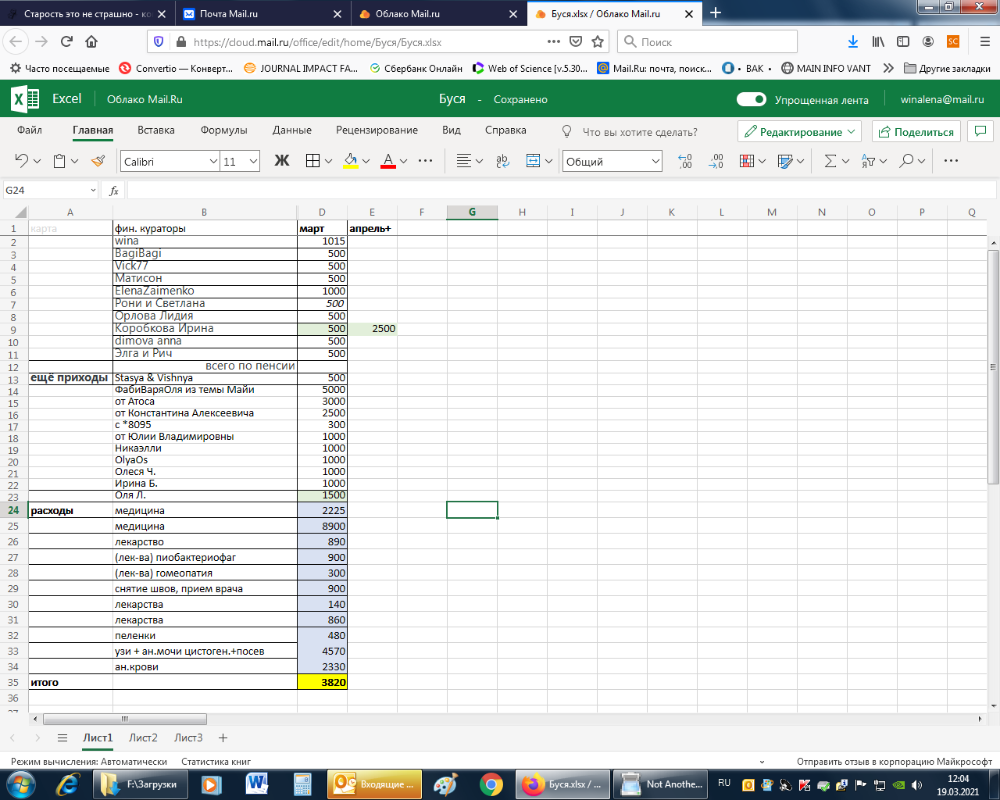Open the Calibri font name dropdown
The height and width of the screenshot is (800, 1000).
[x=169, y=161]
